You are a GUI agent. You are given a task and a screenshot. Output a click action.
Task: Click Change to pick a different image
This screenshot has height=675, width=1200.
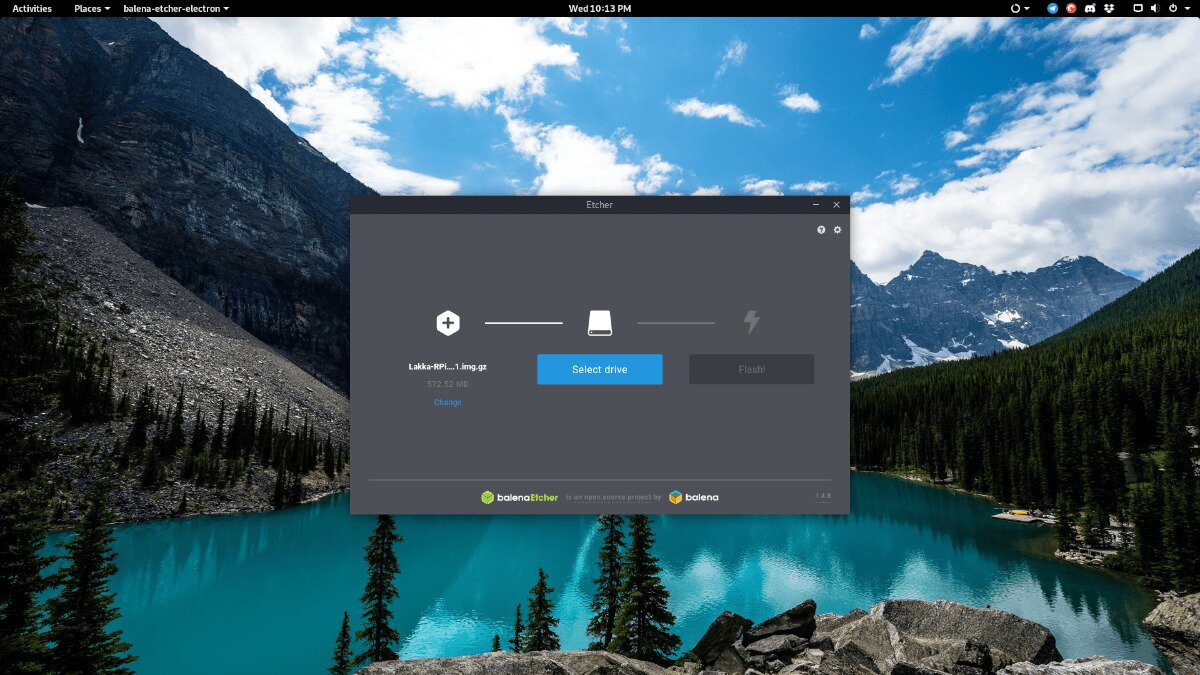pyautogui.click(x=448, y=401)
